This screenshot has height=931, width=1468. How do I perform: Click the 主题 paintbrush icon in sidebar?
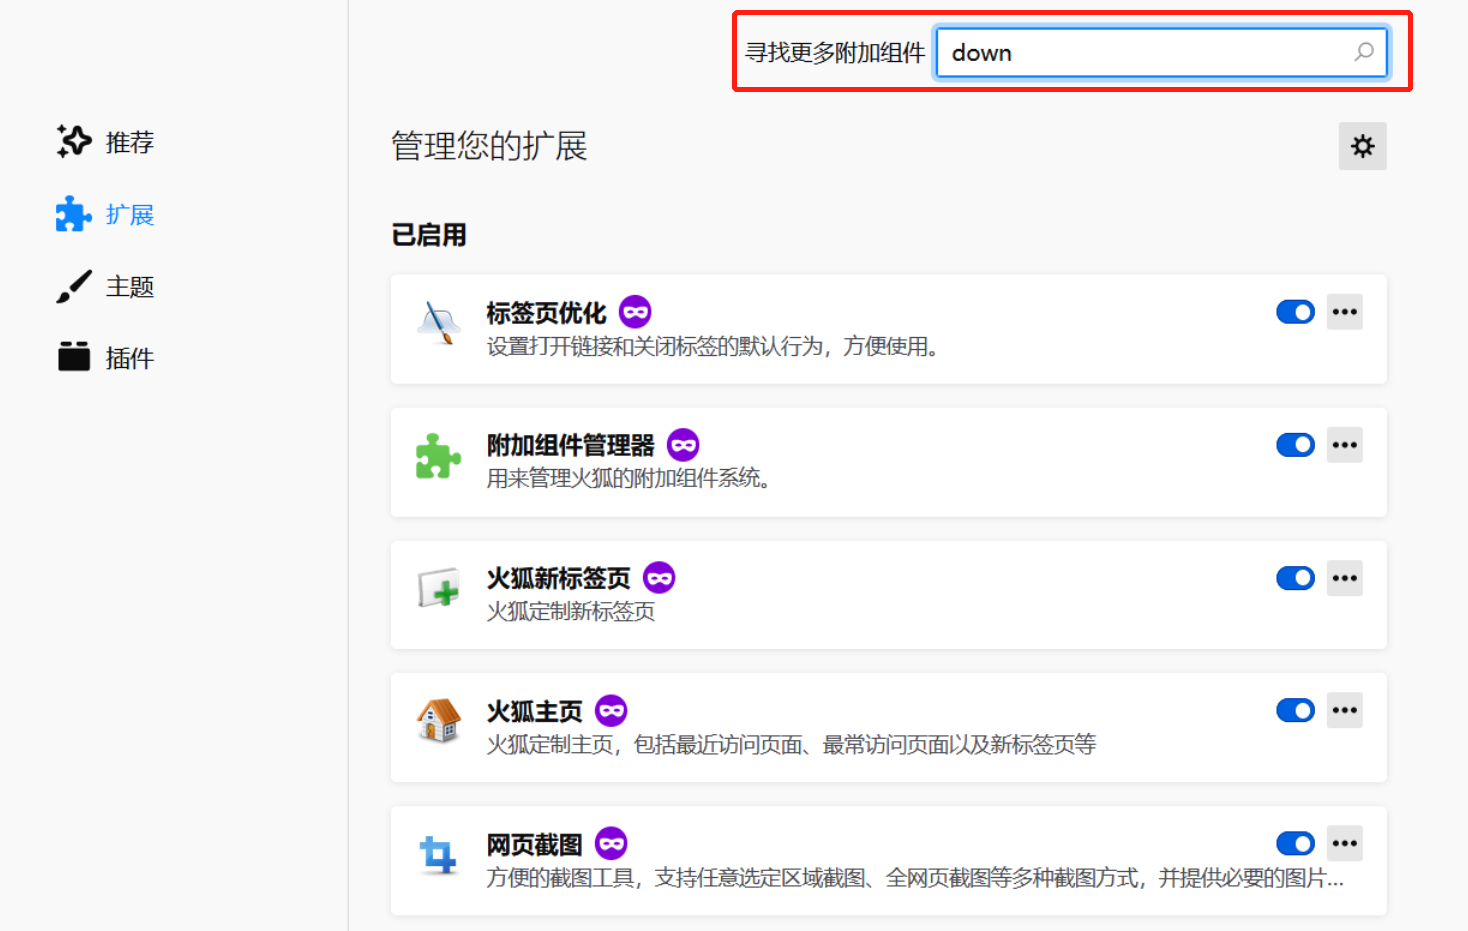click(x=73, y=286)
